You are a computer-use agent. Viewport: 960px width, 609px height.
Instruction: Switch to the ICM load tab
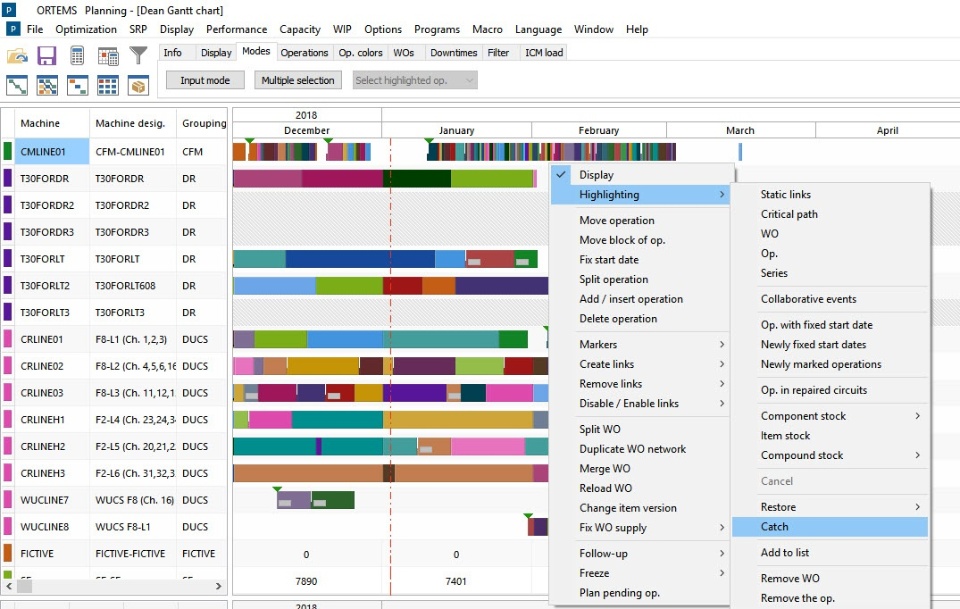(x=544, y=53)
